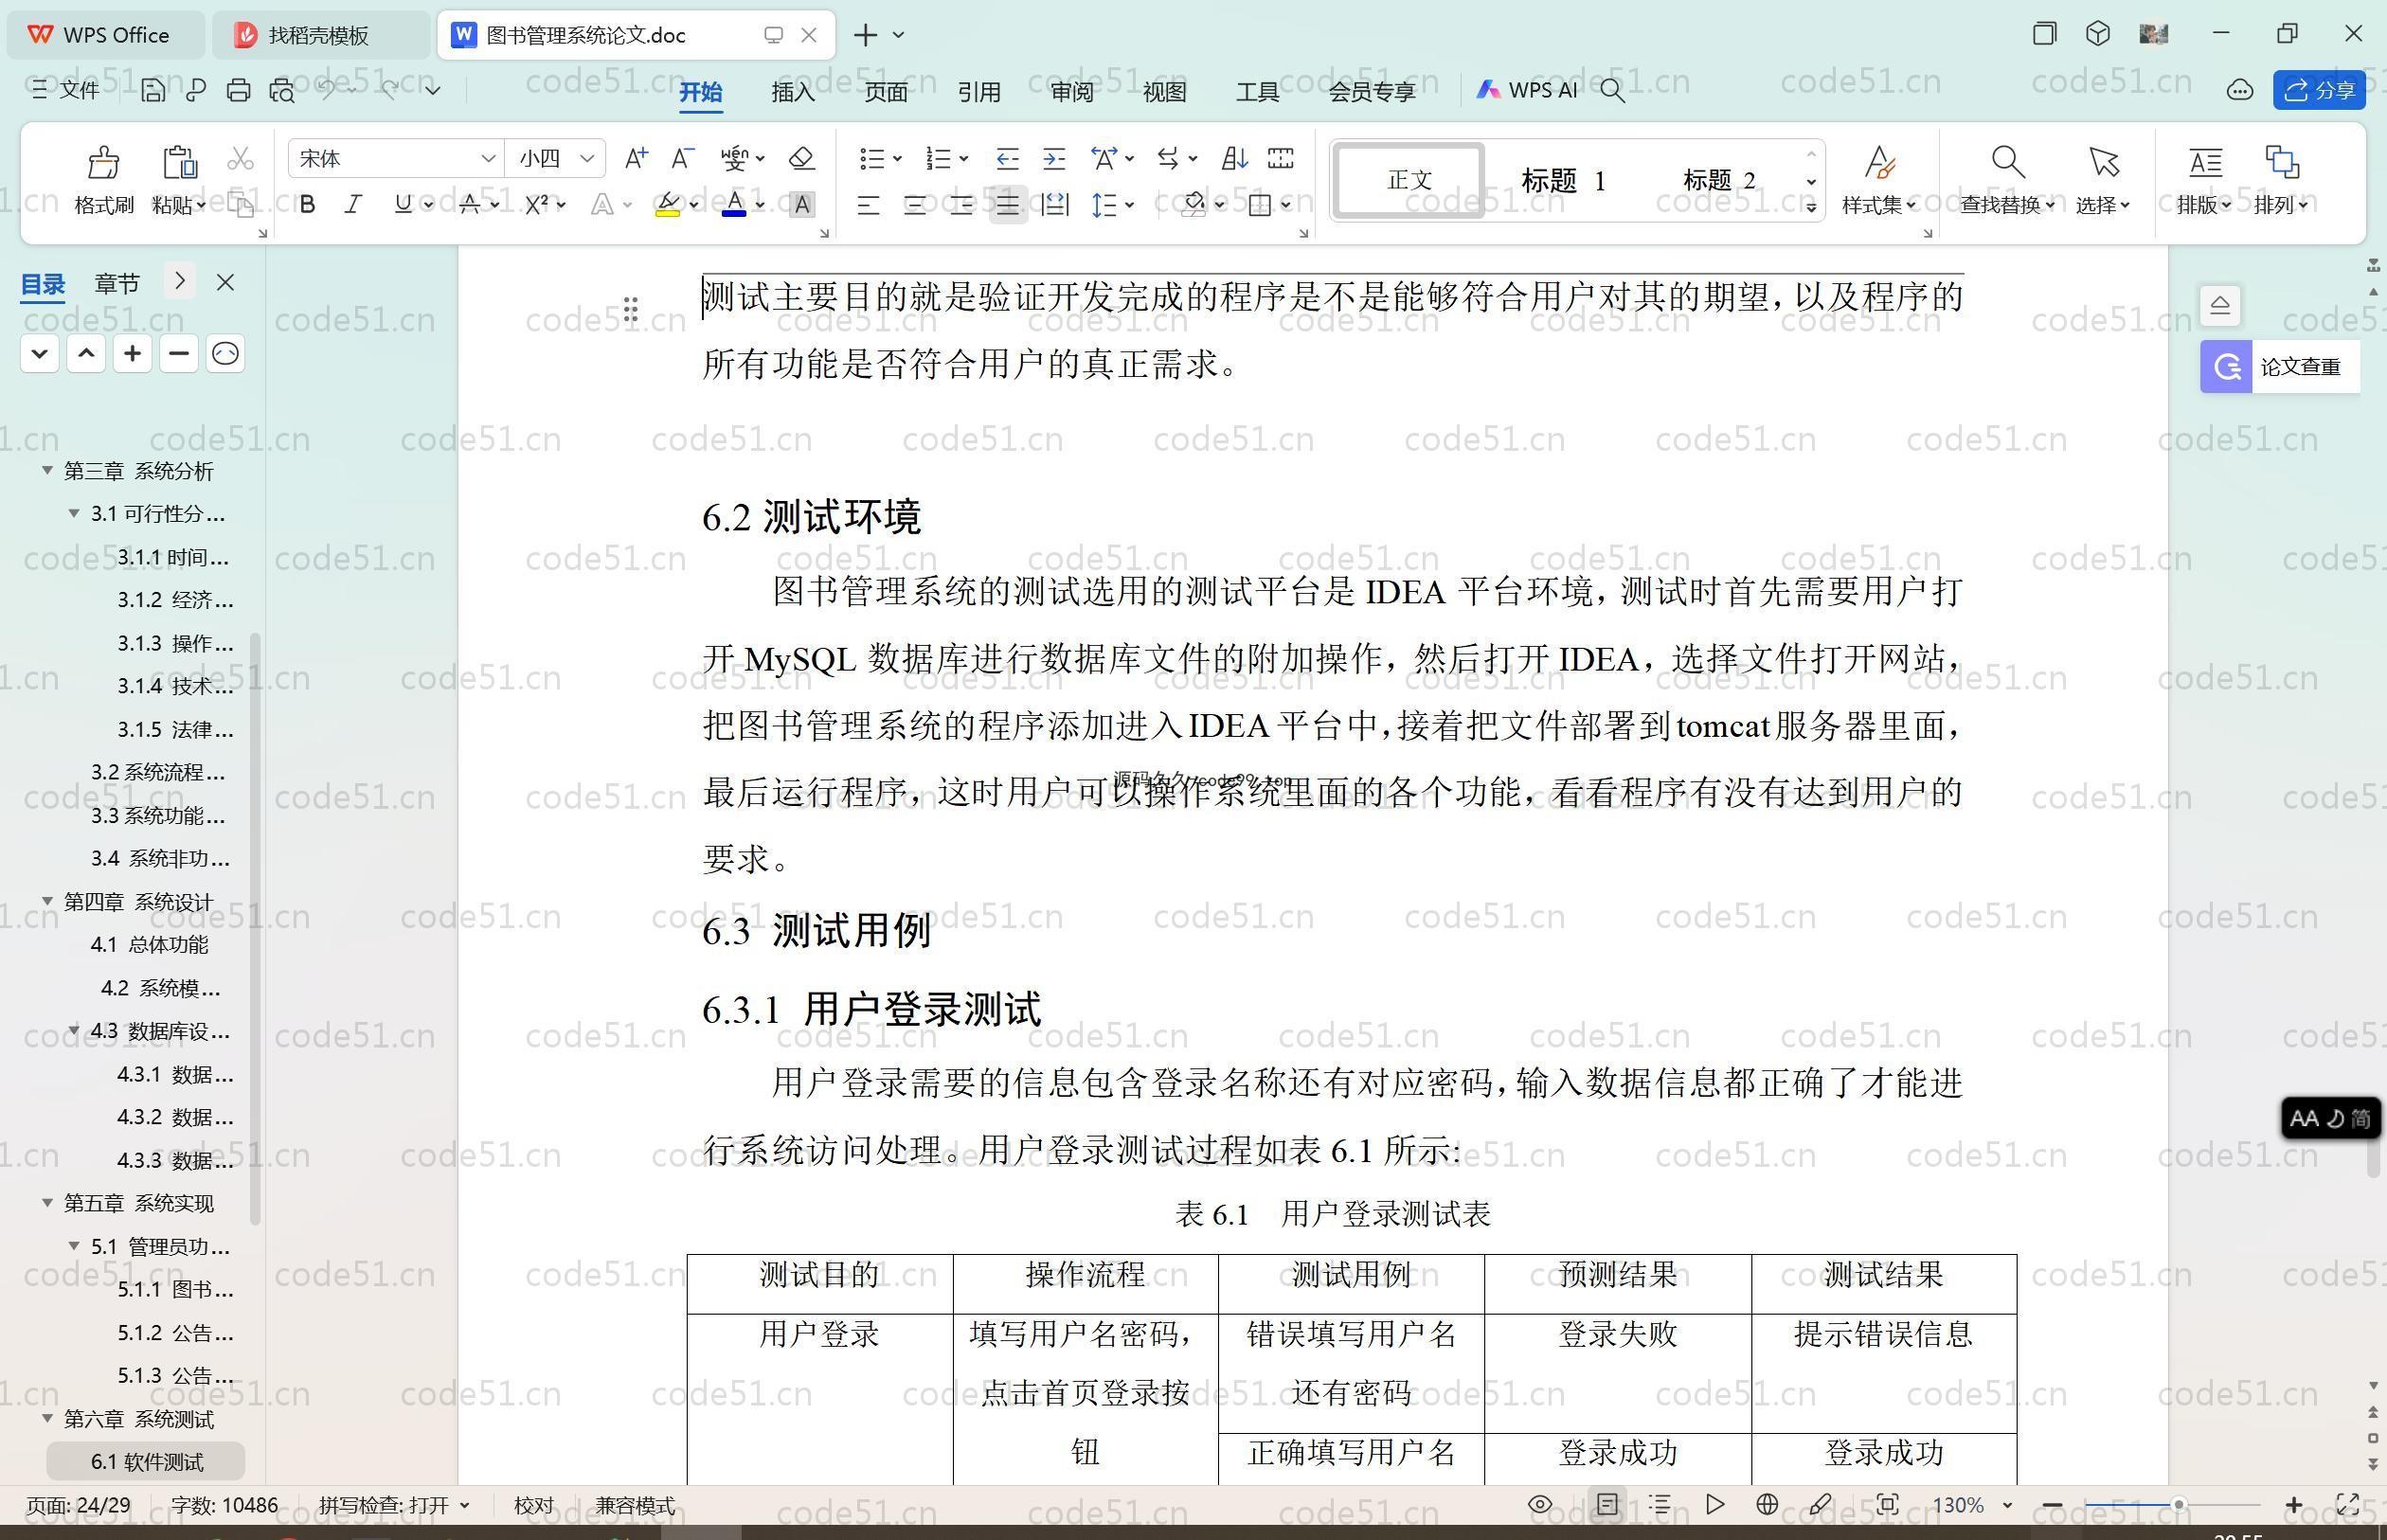Click the Find and Replace magnifier icon

point(2007,162)
